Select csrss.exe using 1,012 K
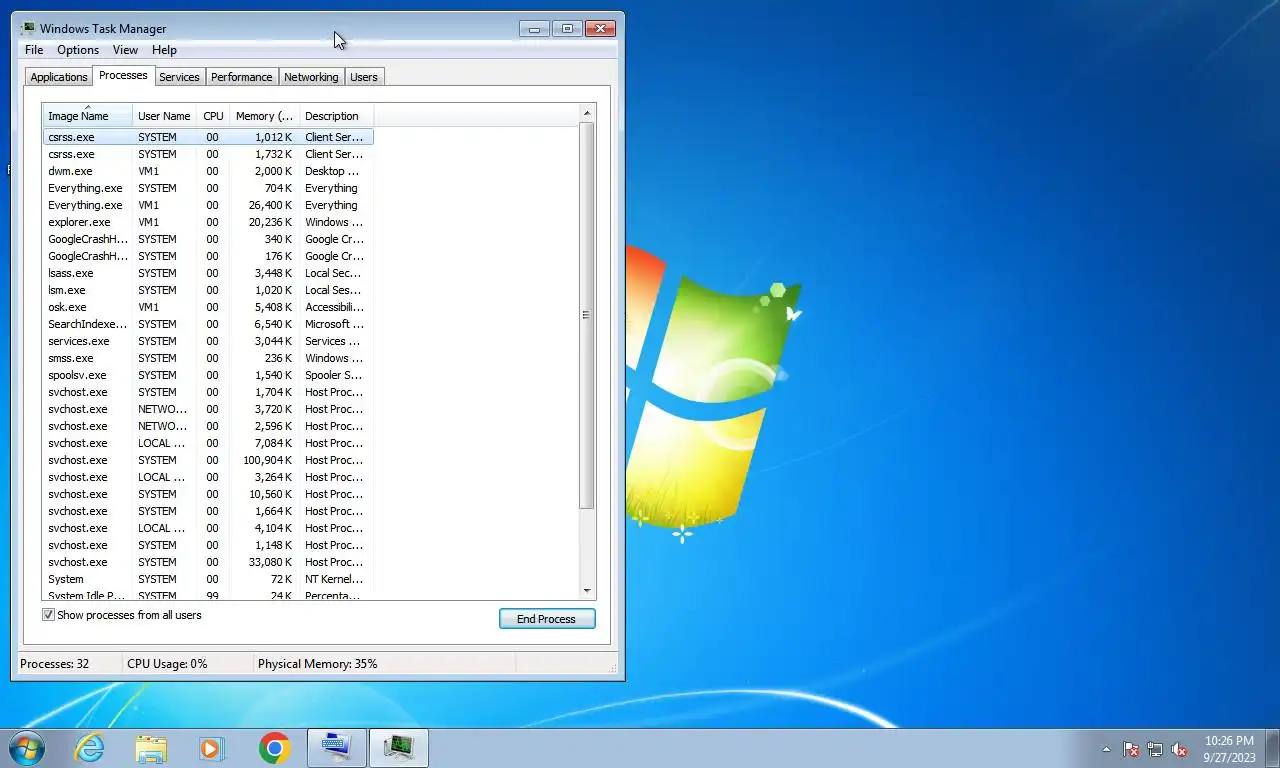 (x=208, y=137)
